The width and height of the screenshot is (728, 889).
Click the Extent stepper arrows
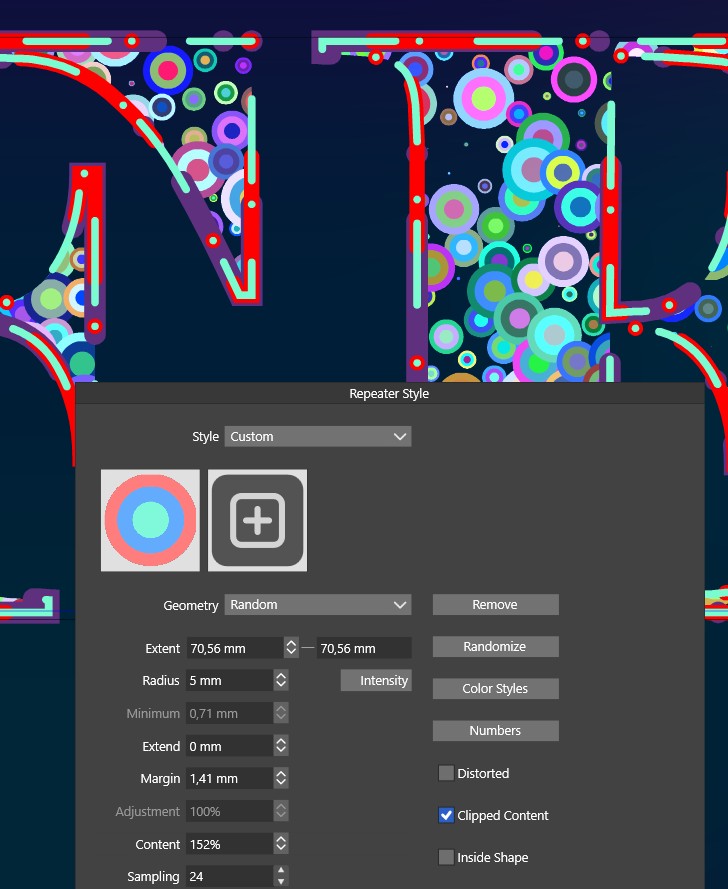pos(291,648)
